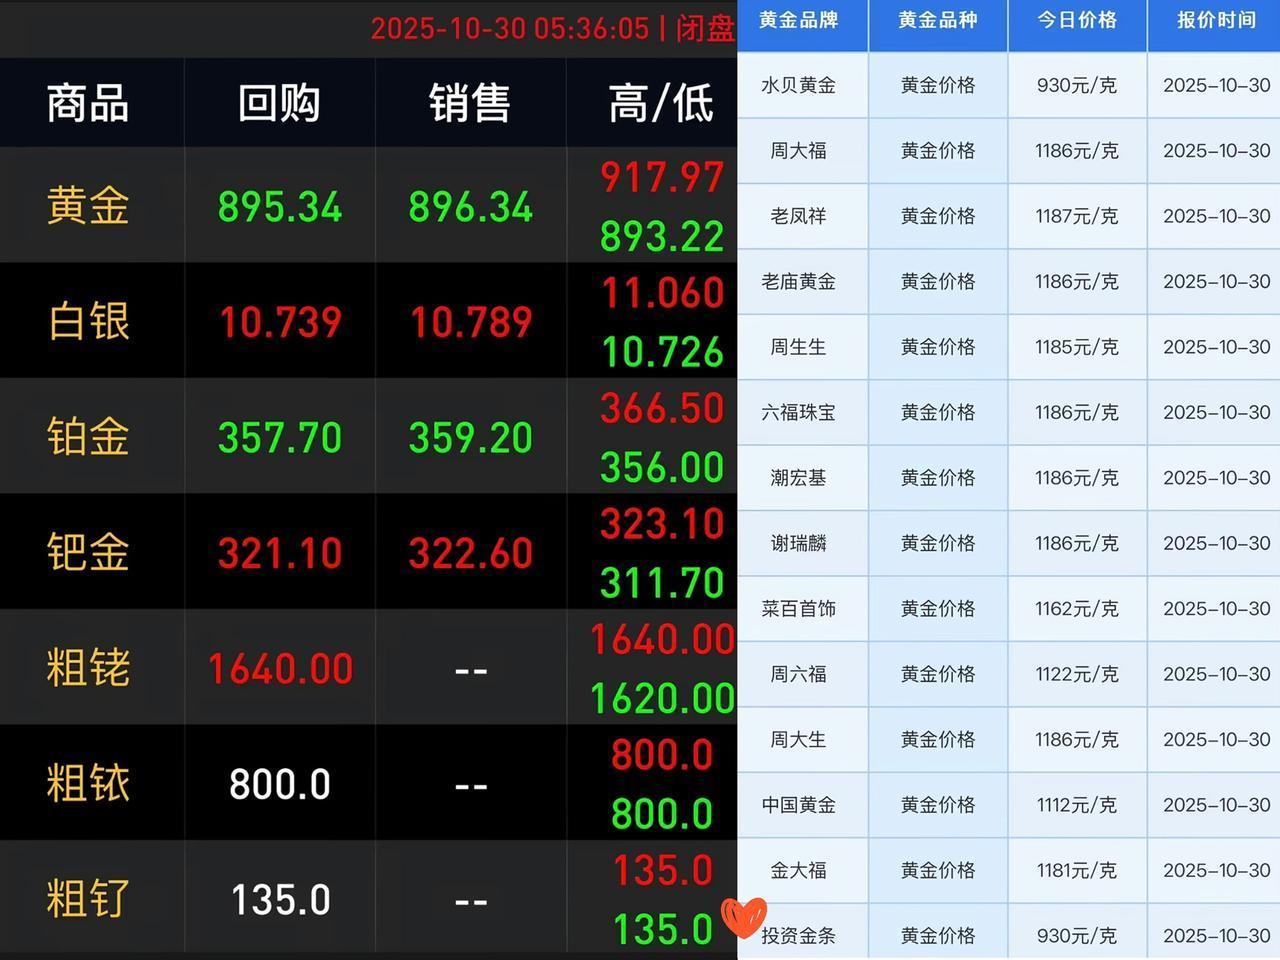The height and width of the screenshot is (960, 1280).
Task: Select the 谢瑞麟 brand cell
Action: (798, 543)
